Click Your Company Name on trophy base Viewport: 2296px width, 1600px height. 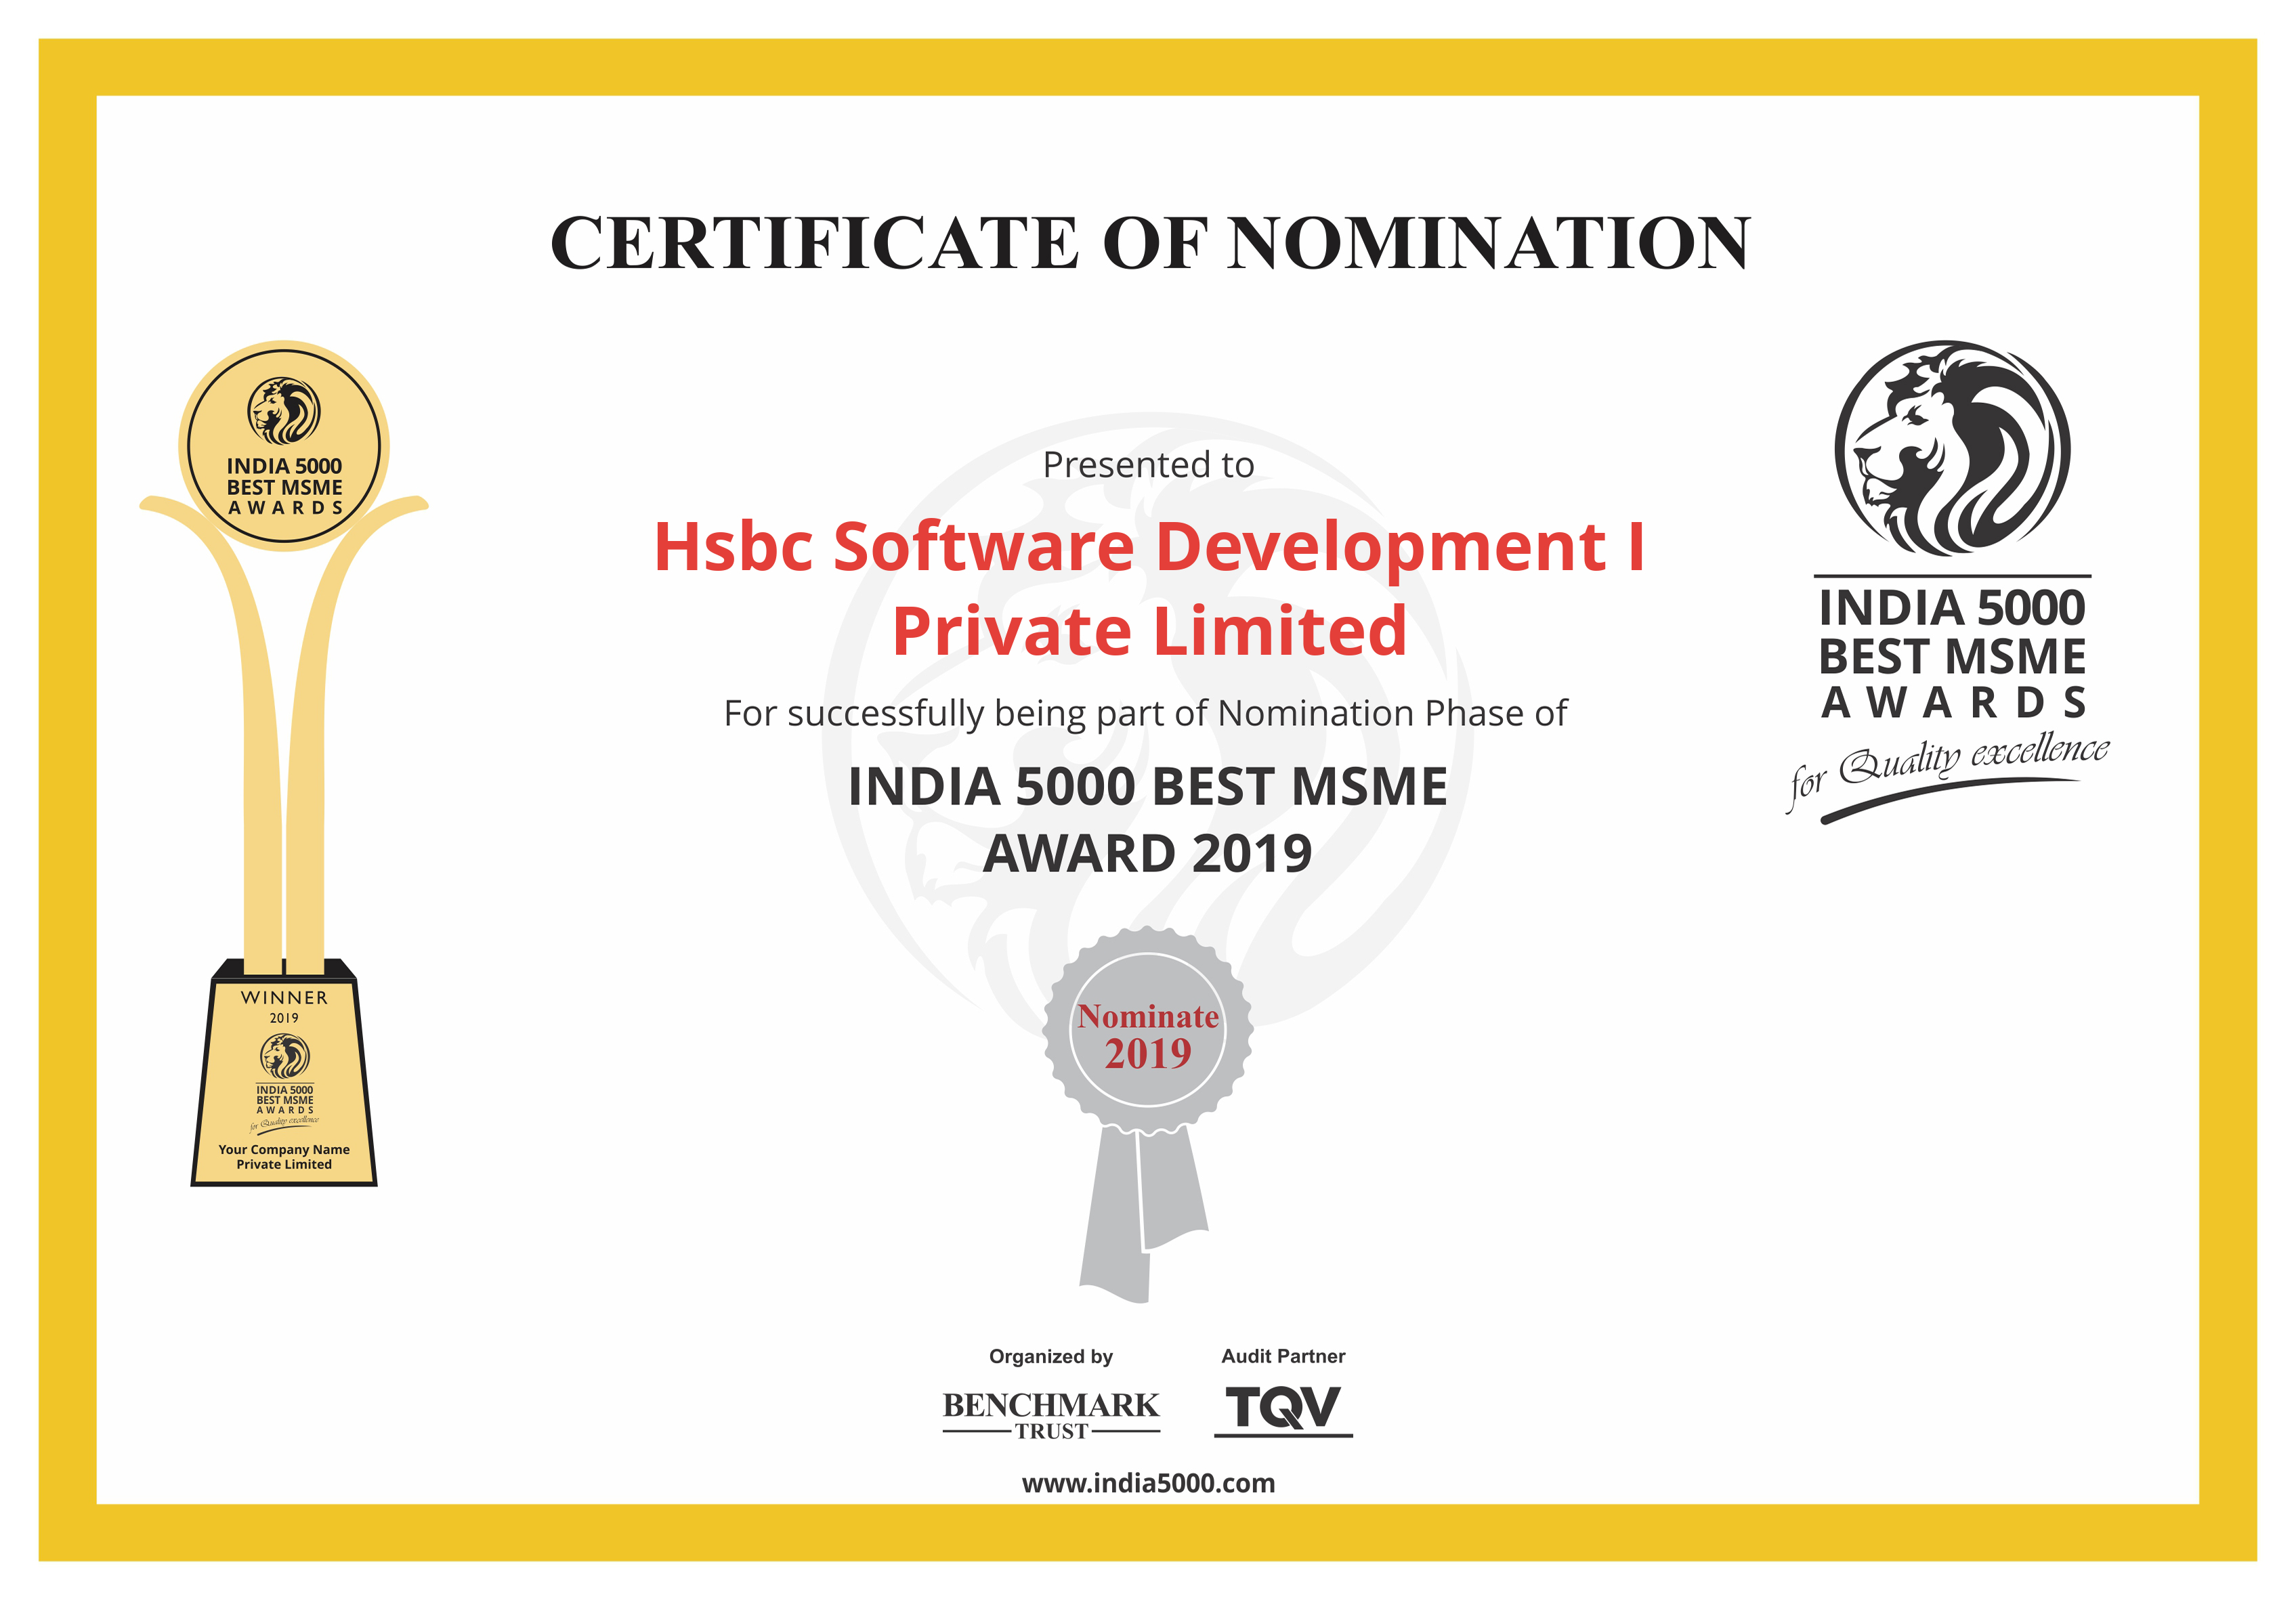click(x=284, y=1150)
